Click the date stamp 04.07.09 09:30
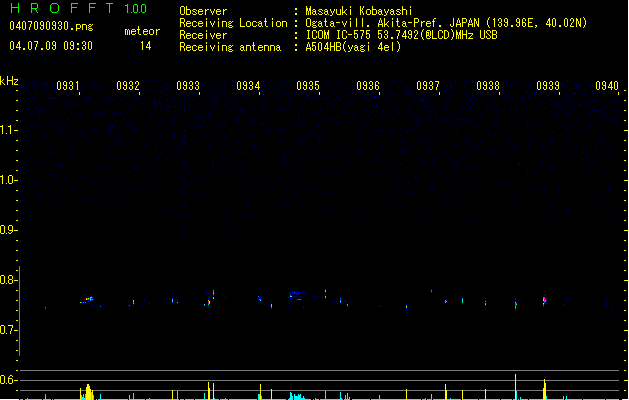The width and height of the screenshot is (629, 400). coord(51,46)
